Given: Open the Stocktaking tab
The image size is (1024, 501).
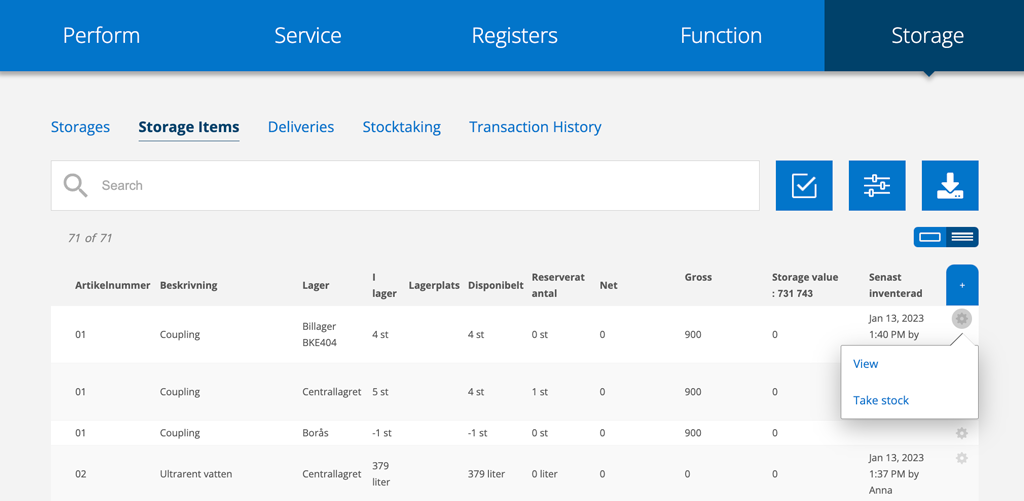Looking at the screenshot, I should pyautogui.click(x=402, y=127).
